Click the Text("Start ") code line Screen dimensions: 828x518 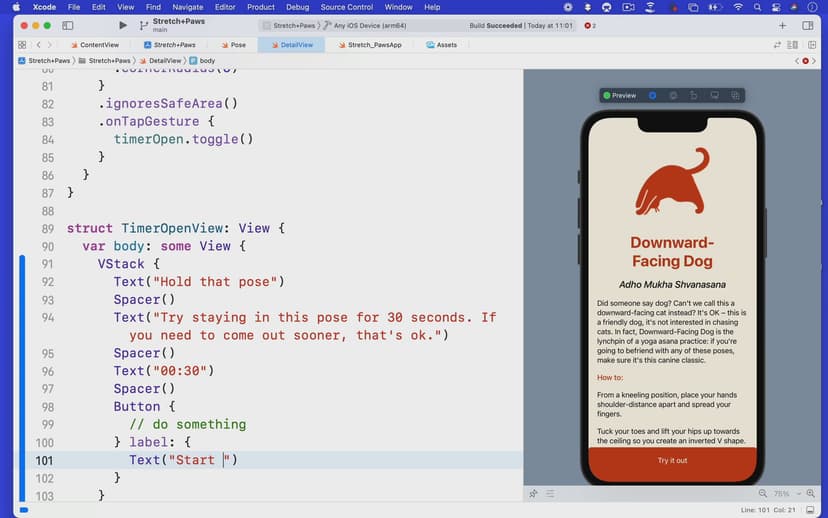coord(183,460)
